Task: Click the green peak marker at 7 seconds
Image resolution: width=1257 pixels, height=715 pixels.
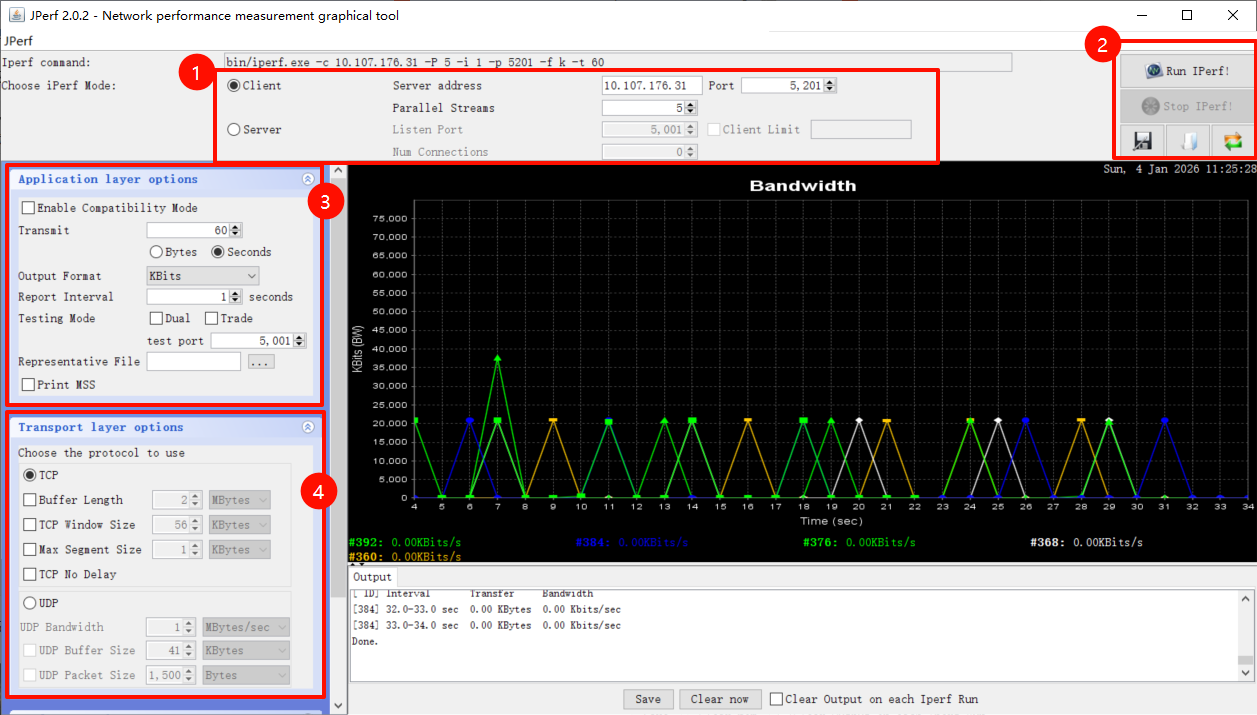Action: click(498, 358)
